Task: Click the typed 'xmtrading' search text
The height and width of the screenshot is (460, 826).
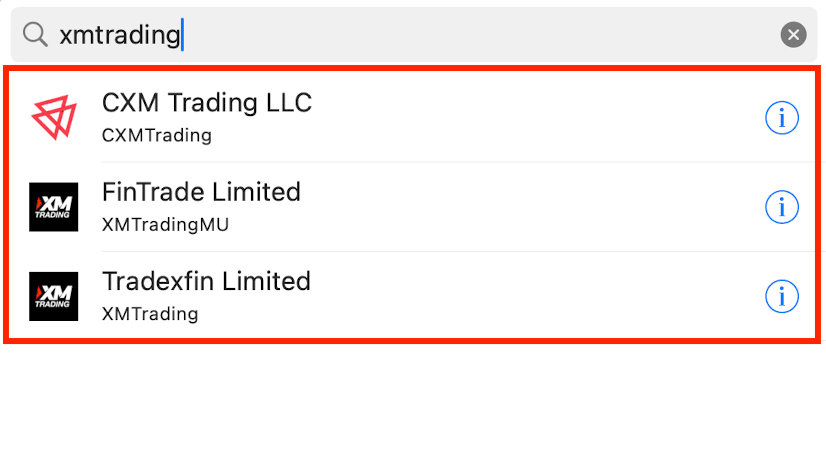Action: [x=120, y=35]
